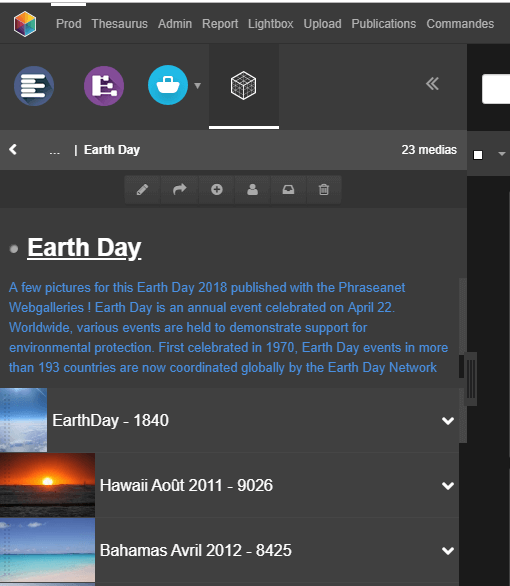Open the facets list round icon
Viewport: 510px width, 586px height.
34,86
